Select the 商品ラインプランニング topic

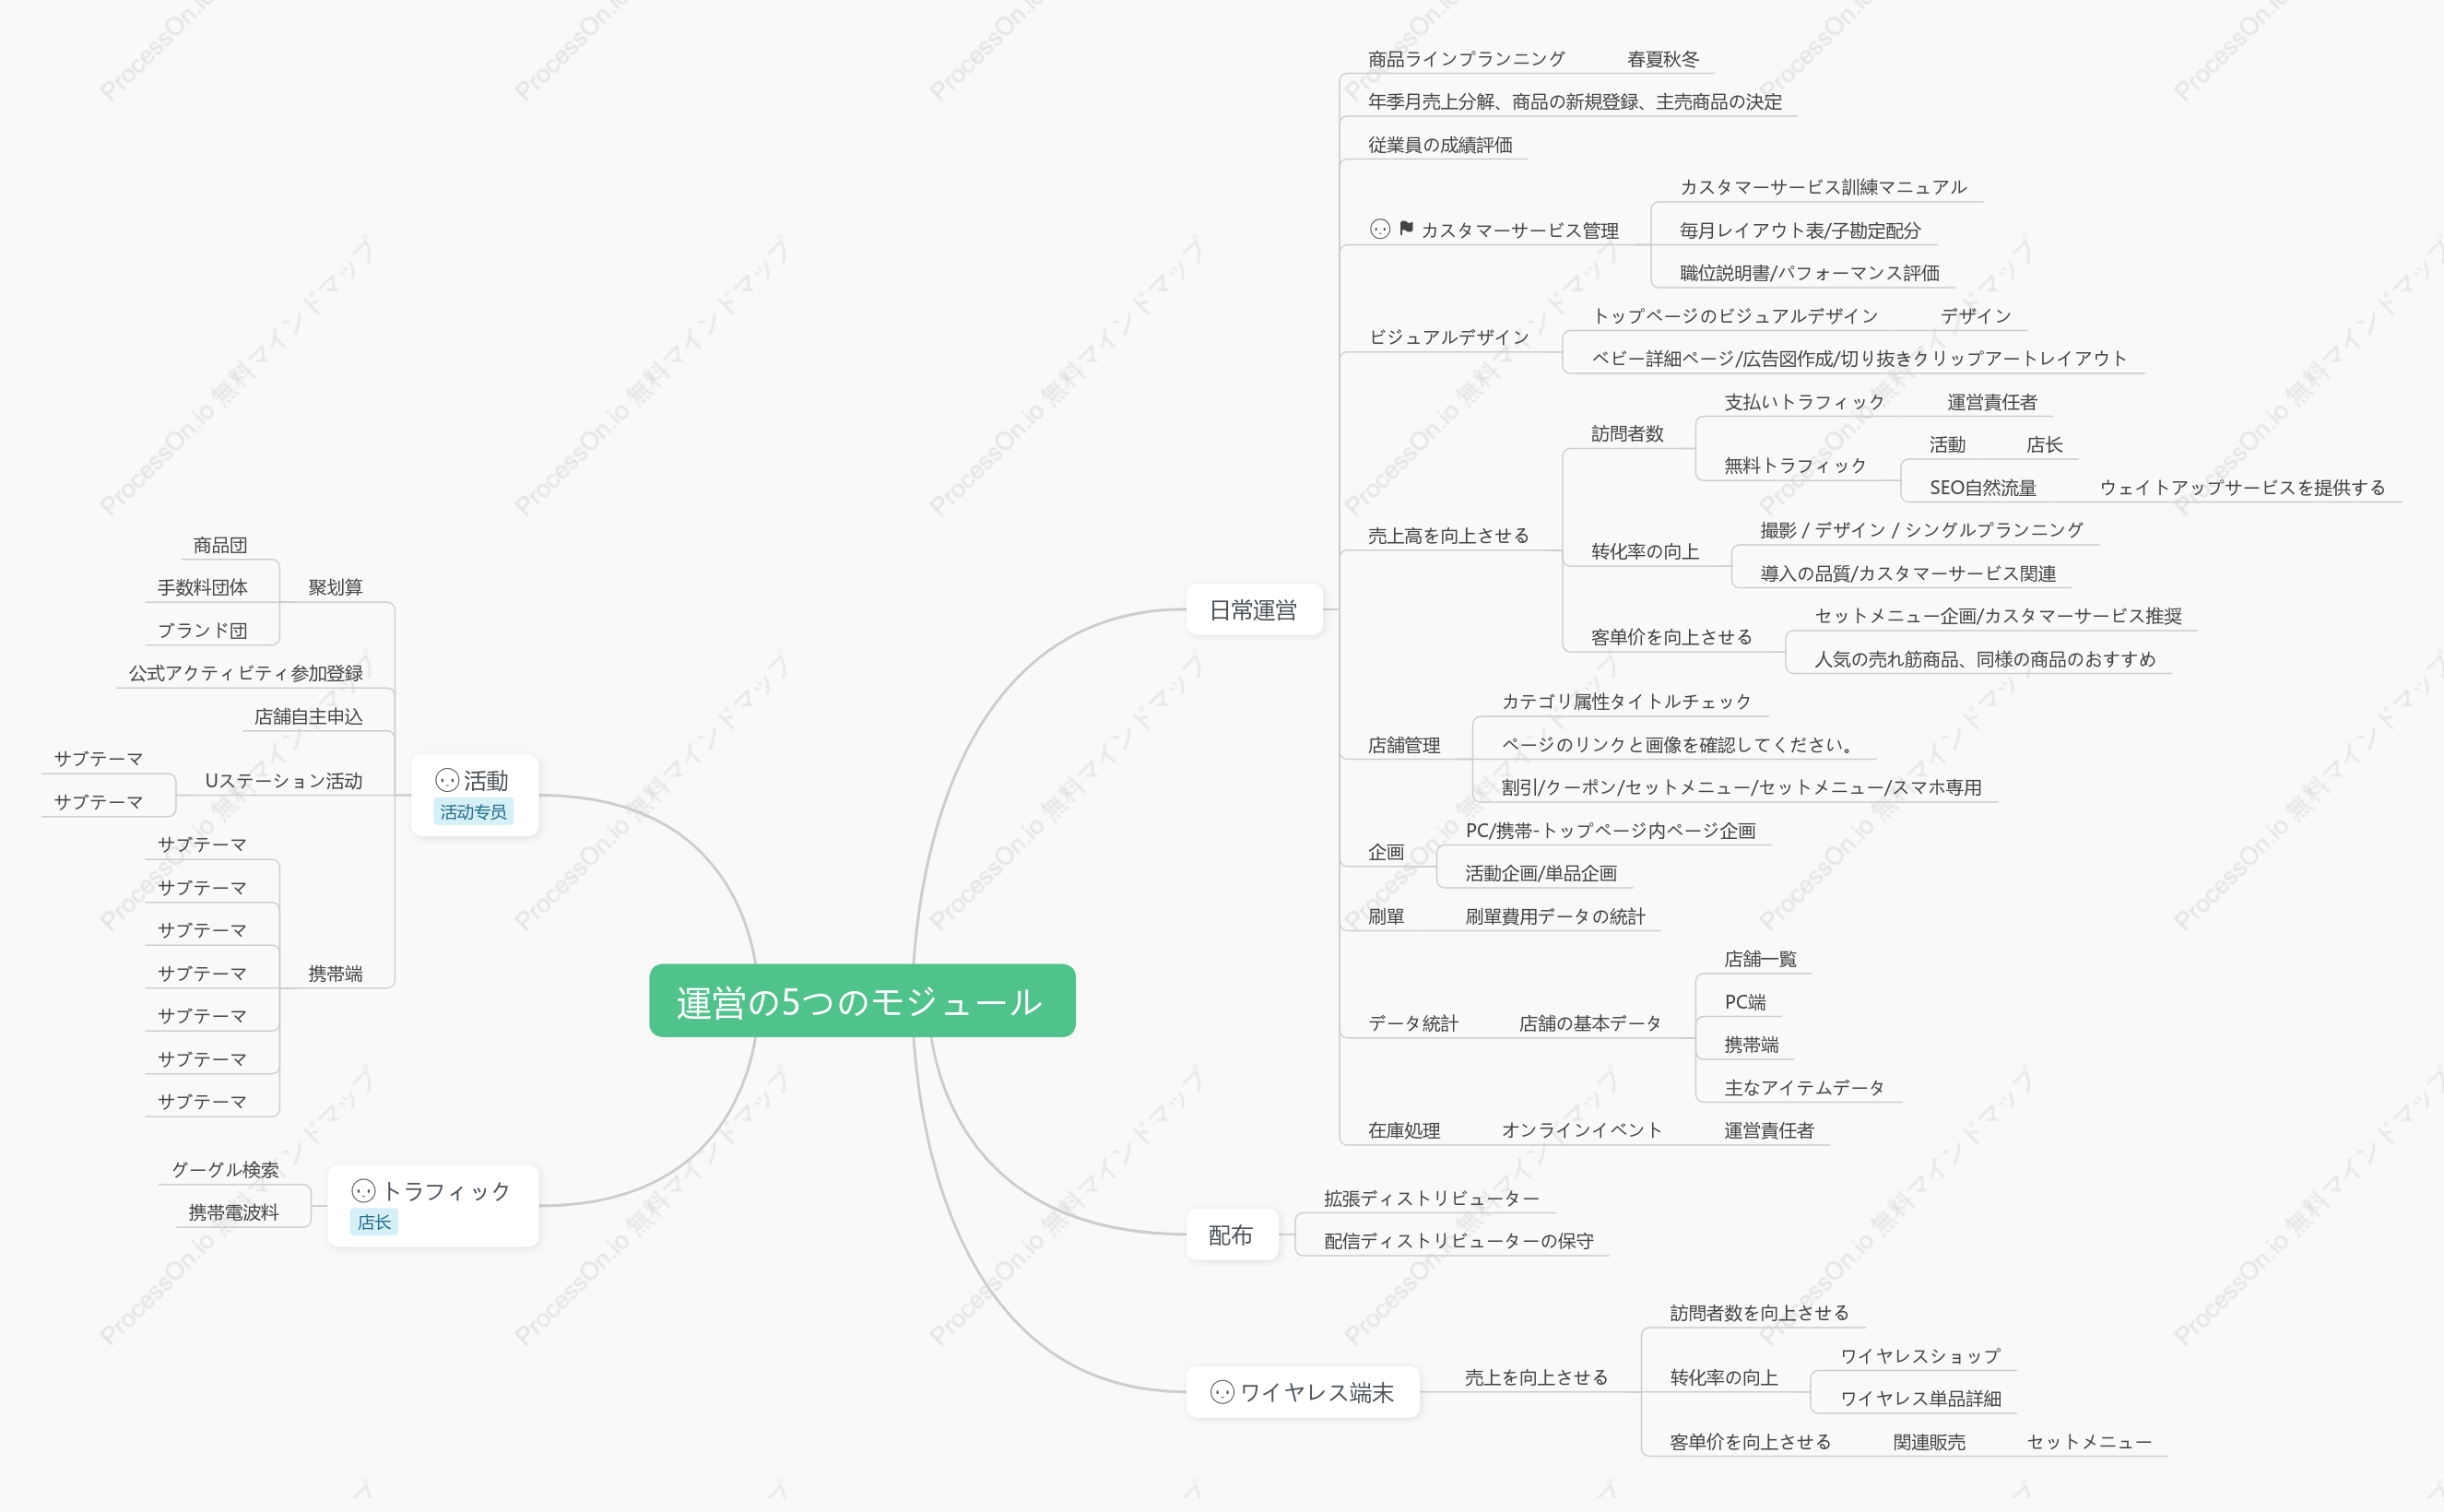(1466, 59)
